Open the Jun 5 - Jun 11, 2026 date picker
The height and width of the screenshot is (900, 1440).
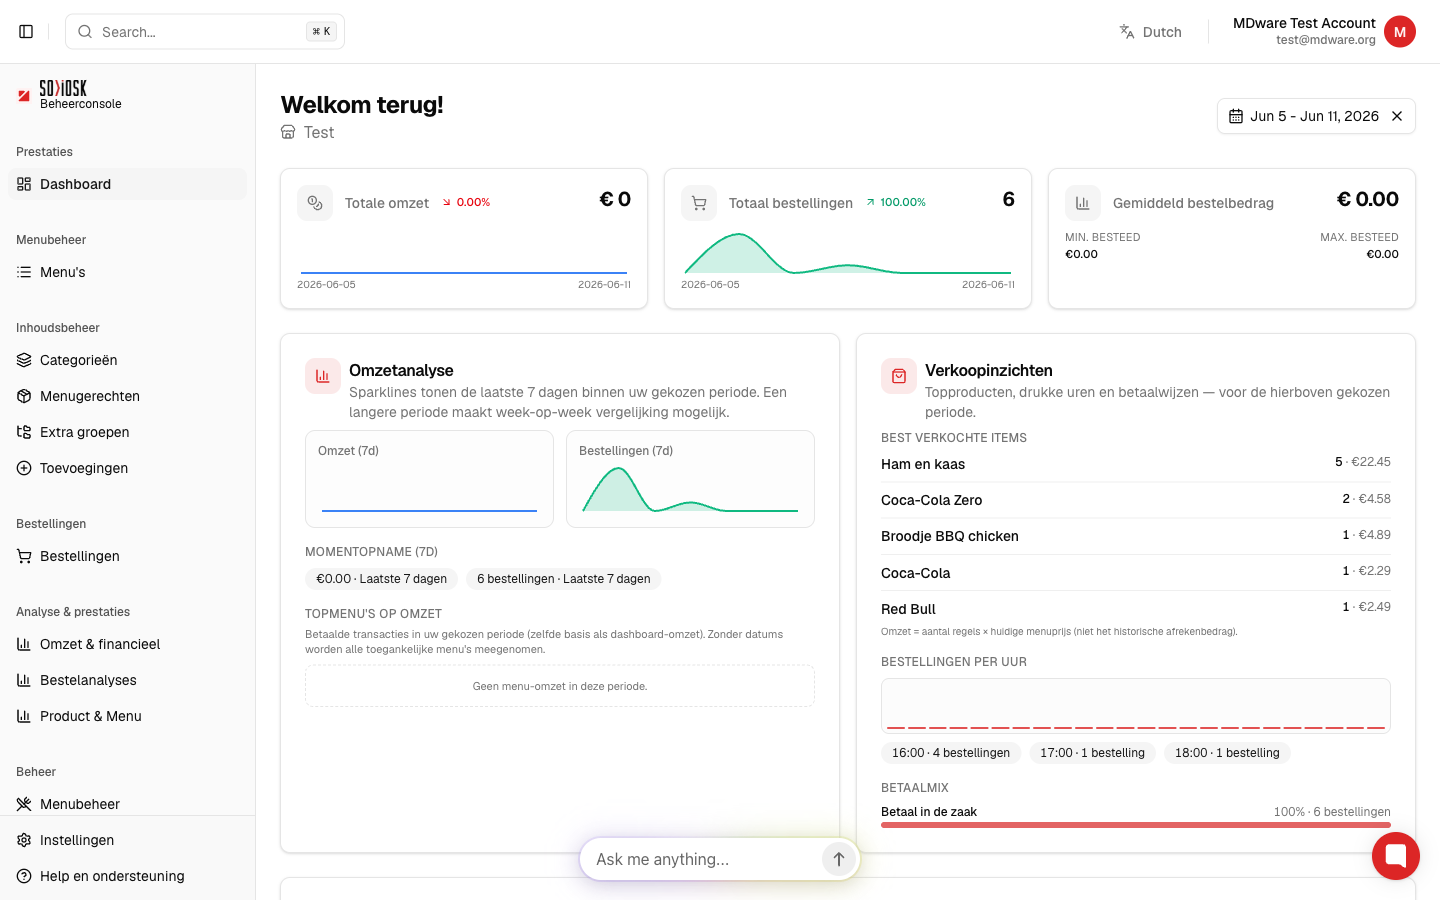coord(1316,116)
